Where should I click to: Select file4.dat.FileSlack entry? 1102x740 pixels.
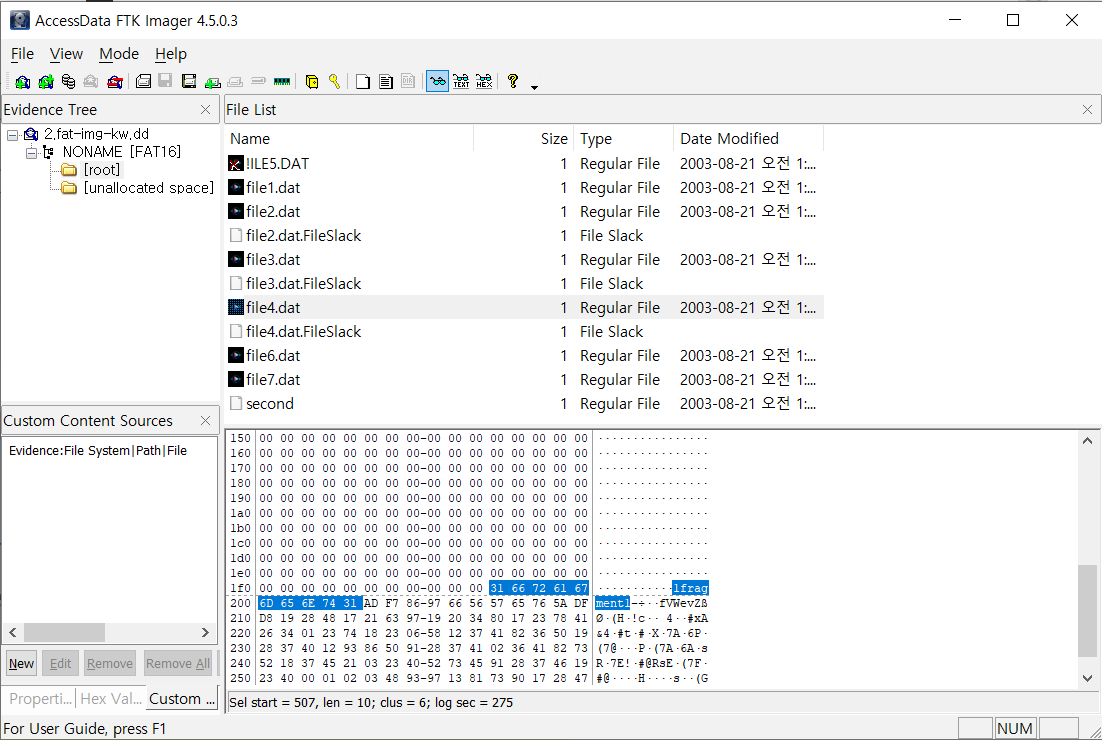click(304, 332)
